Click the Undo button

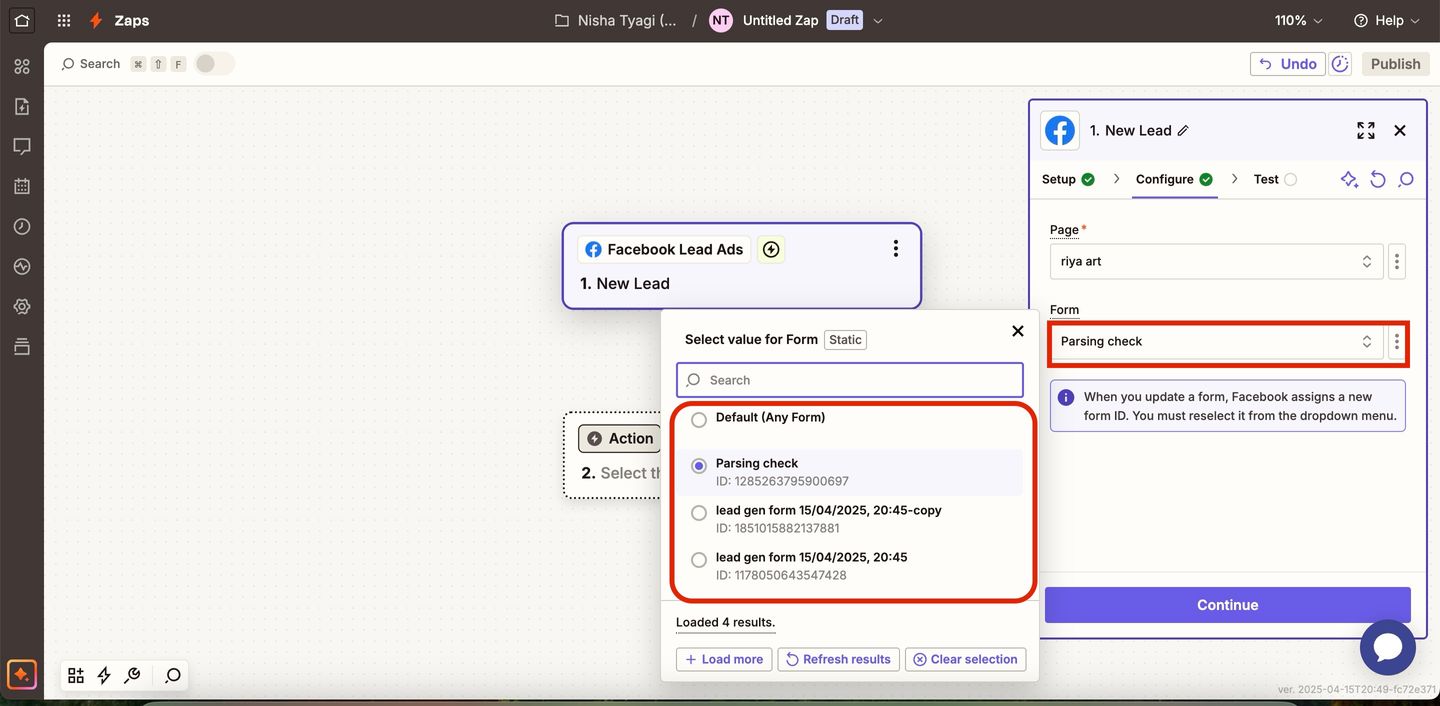[1288, 63]
